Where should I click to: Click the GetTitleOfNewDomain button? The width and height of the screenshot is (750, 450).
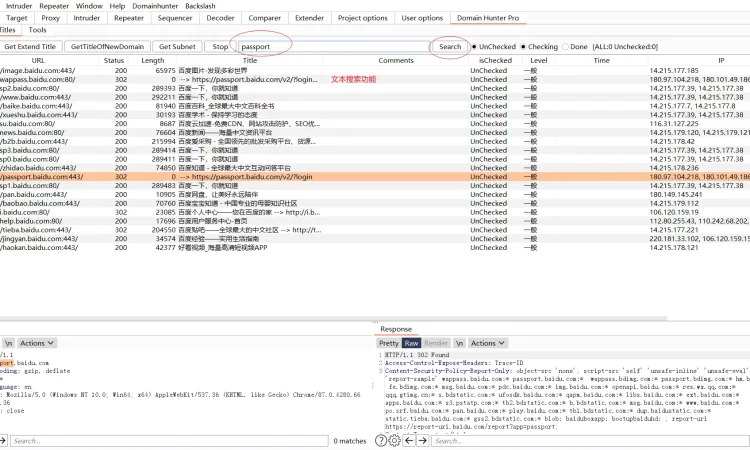point(107,46)
